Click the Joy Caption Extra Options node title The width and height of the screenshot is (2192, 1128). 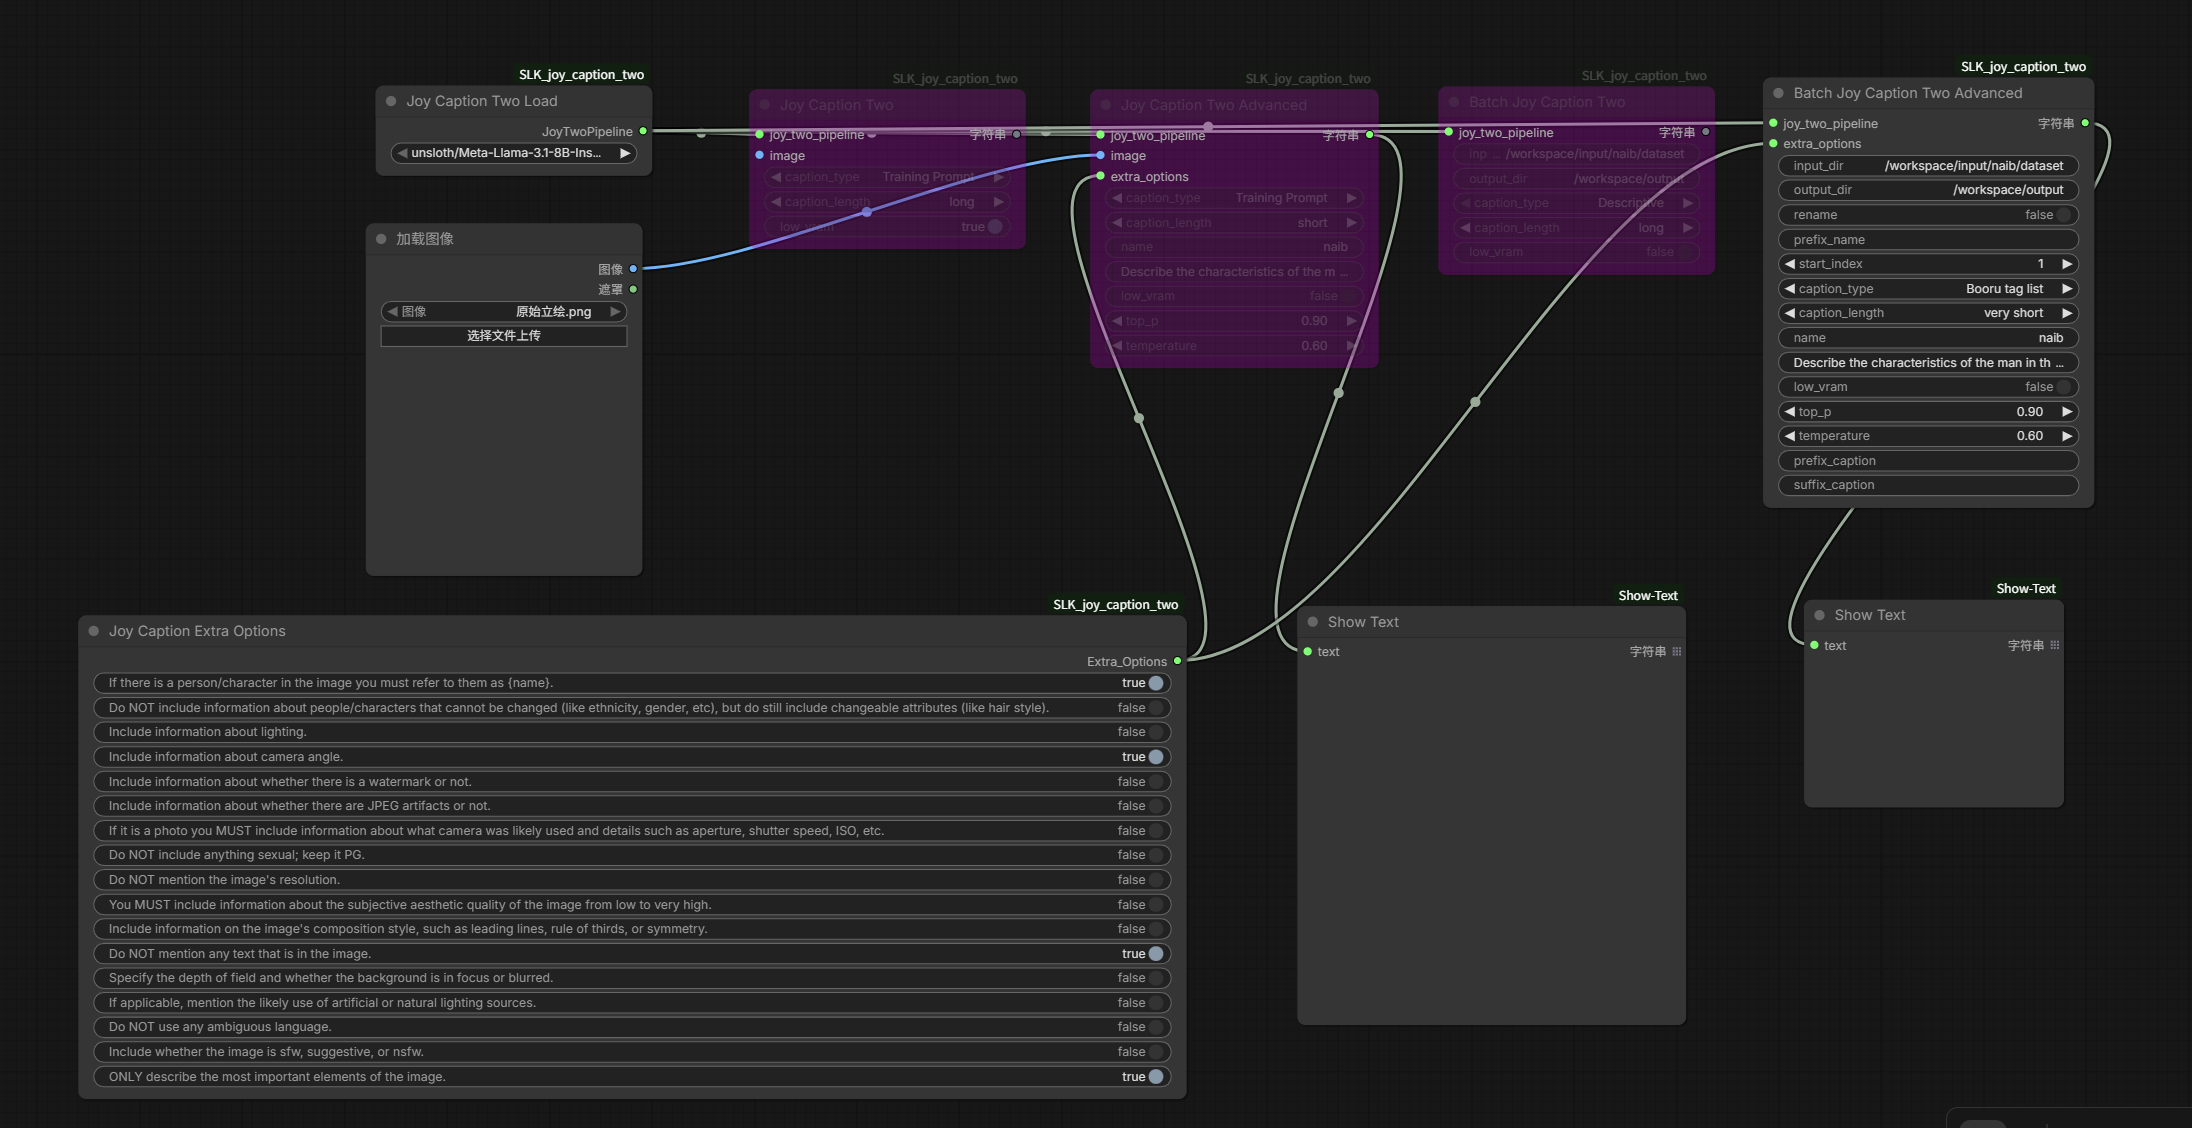click(x=197, y=631)
